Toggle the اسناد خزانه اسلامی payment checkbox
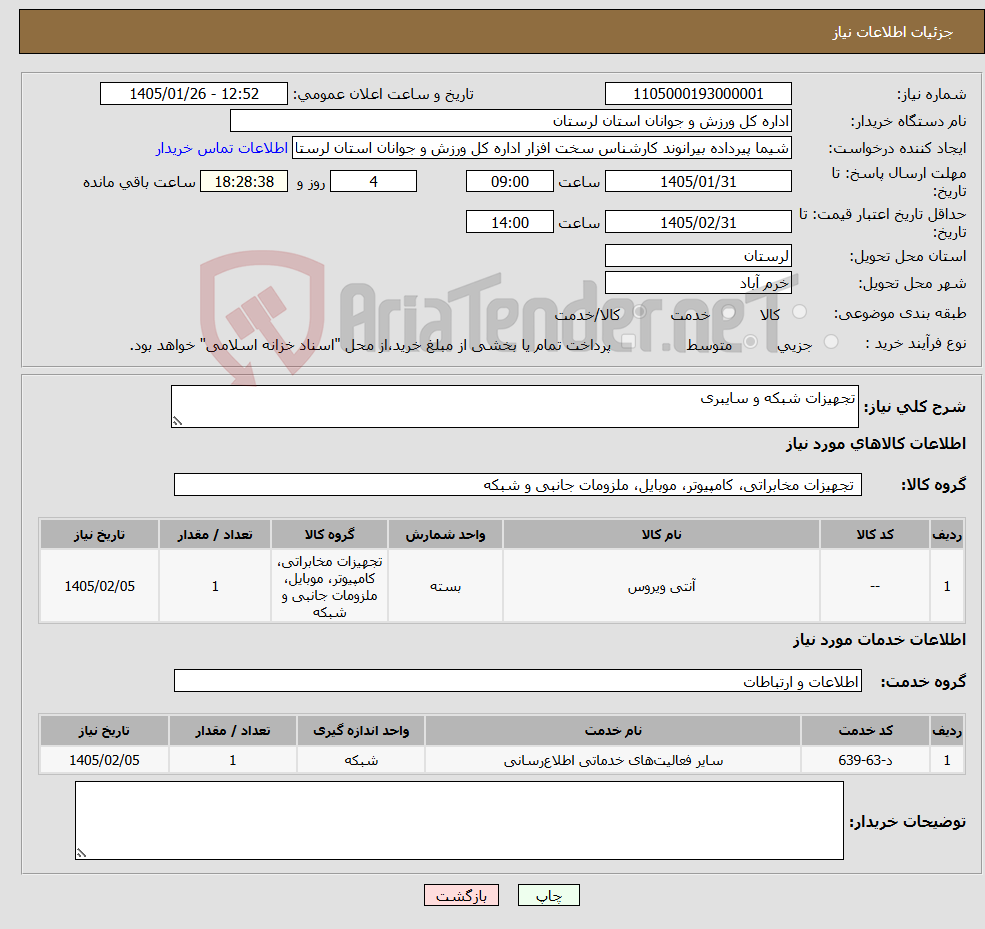Viewport: 985px width, 929px height. coord(628,342)
